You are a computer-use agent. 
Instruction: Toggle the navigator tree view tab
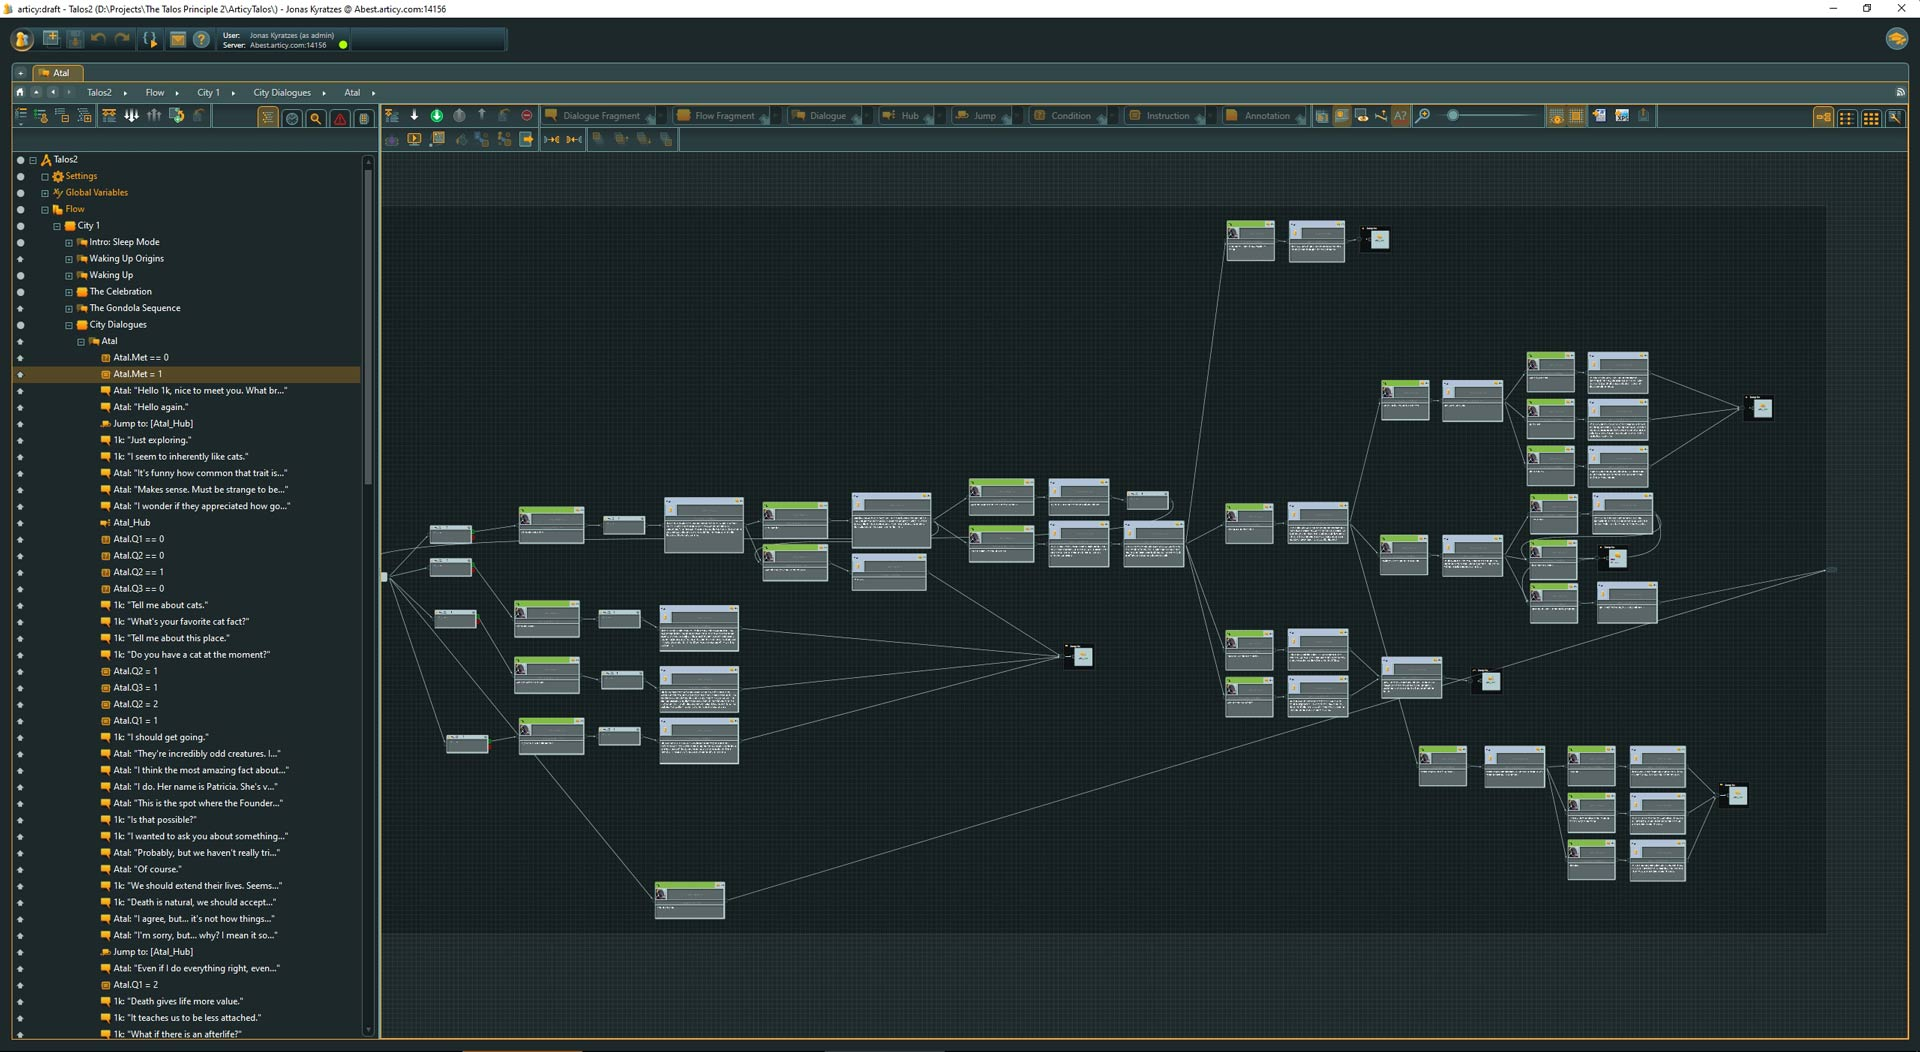[x=268, y=118]
